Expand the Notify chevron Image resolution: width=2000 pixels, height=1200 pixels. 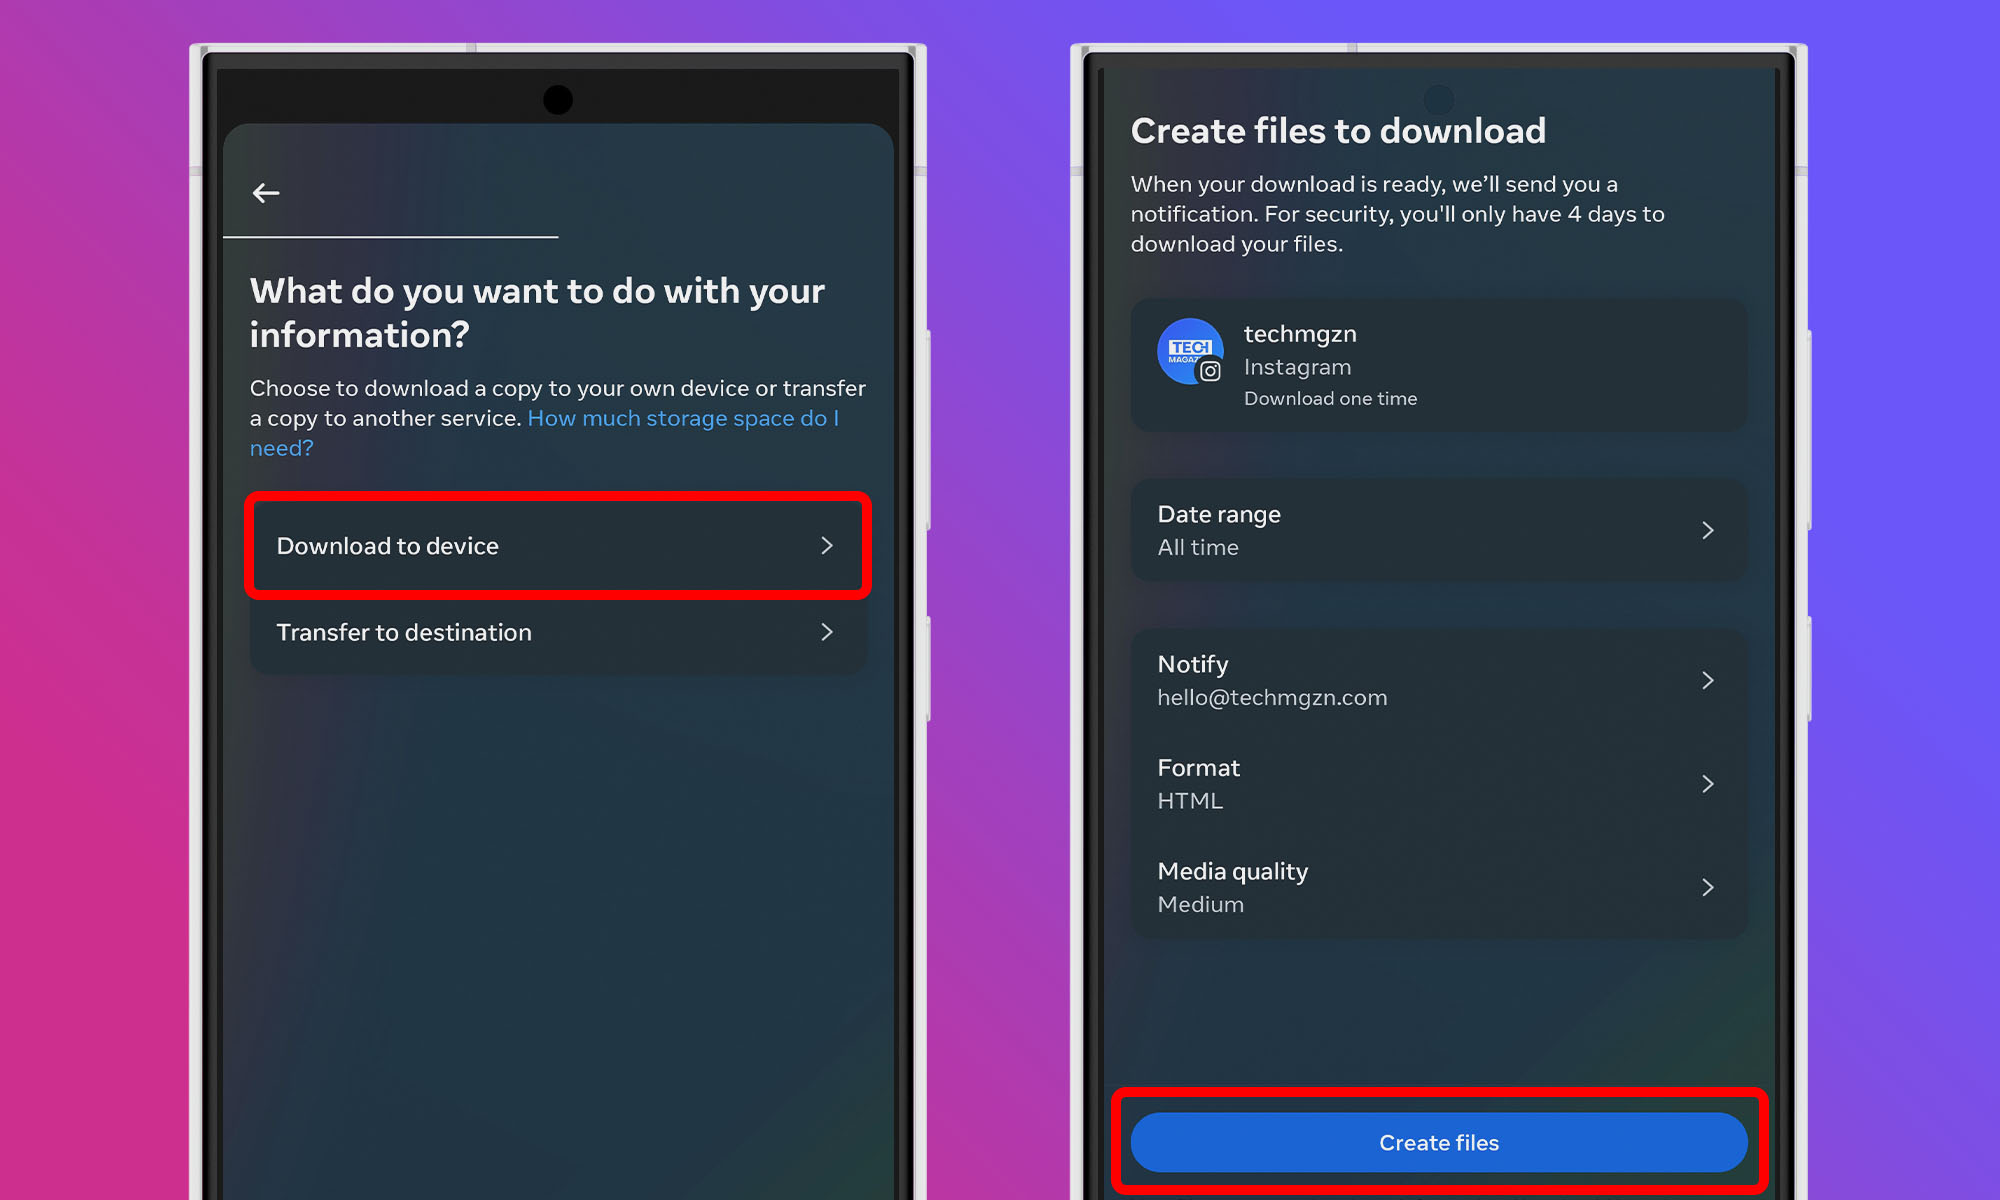pos(1708,680)
